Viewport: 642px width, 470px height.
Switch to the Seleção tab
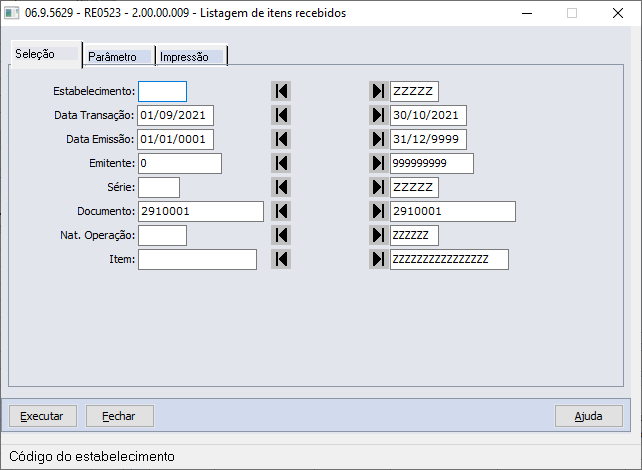[x=46, y=54]
